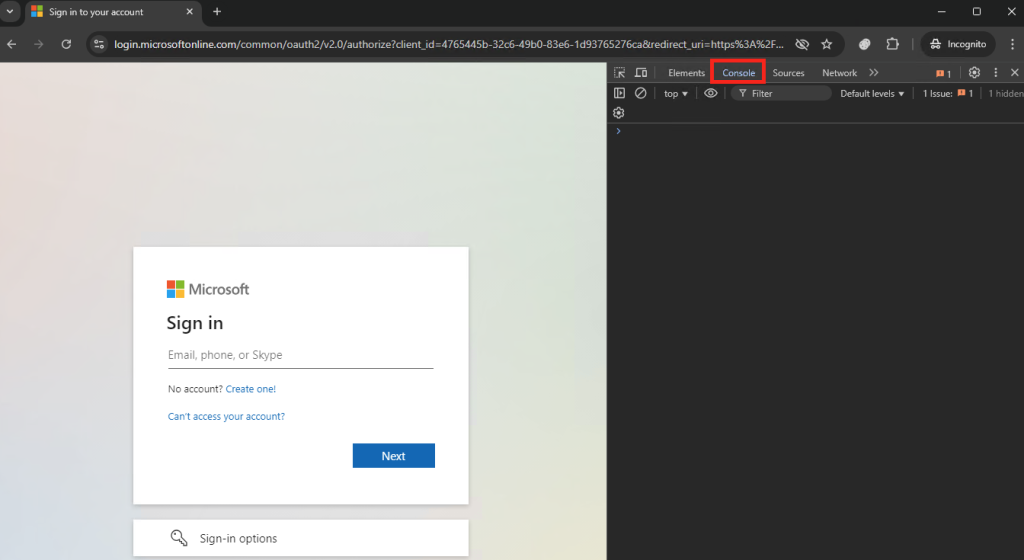Click the Incognito profile button

click(x=958, y=44)
